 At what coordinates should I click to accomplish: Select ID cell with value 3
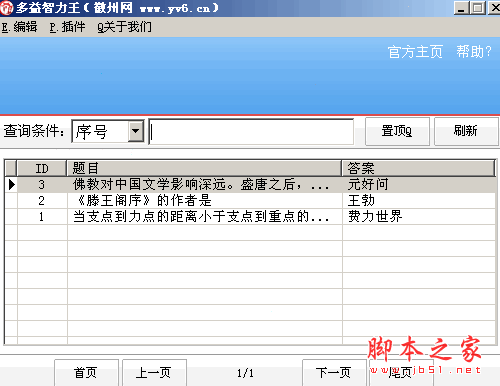click(x=42, y=184)
